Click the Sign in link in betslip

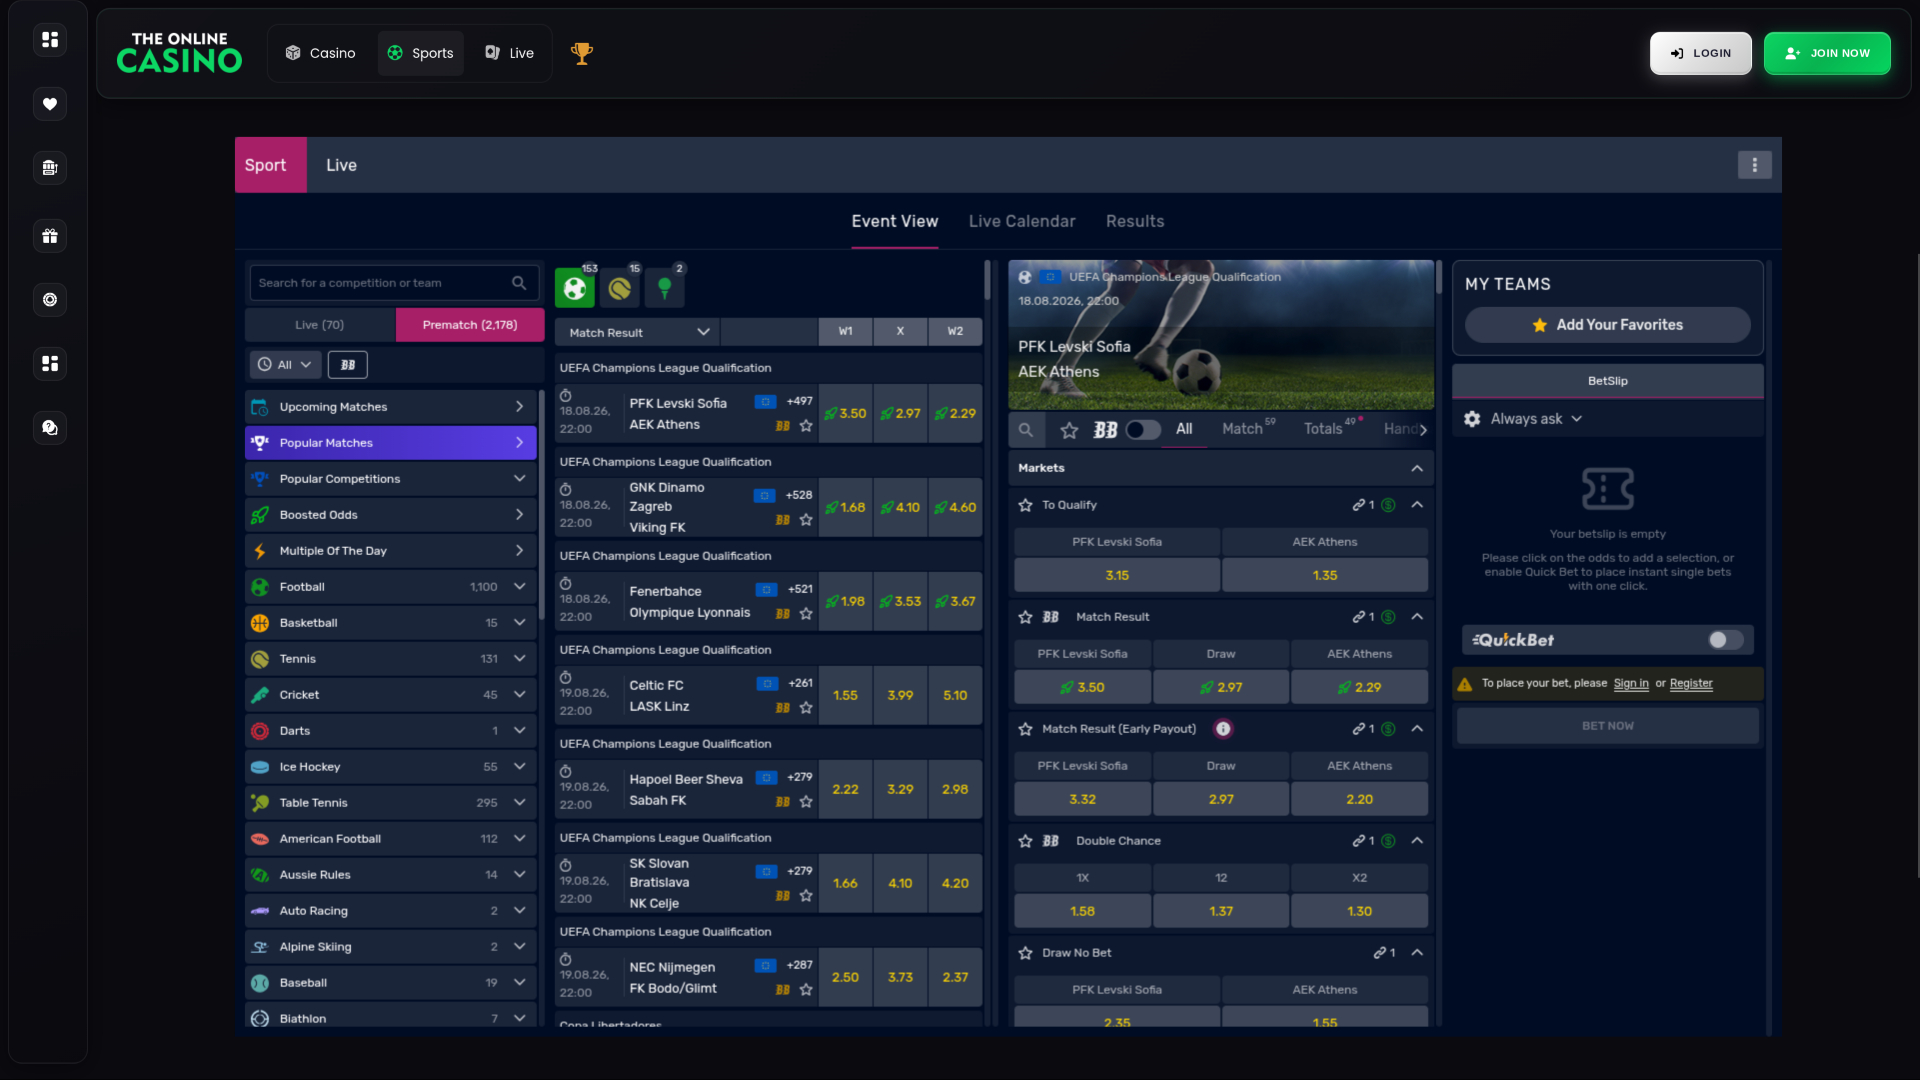click(1631, 684)
